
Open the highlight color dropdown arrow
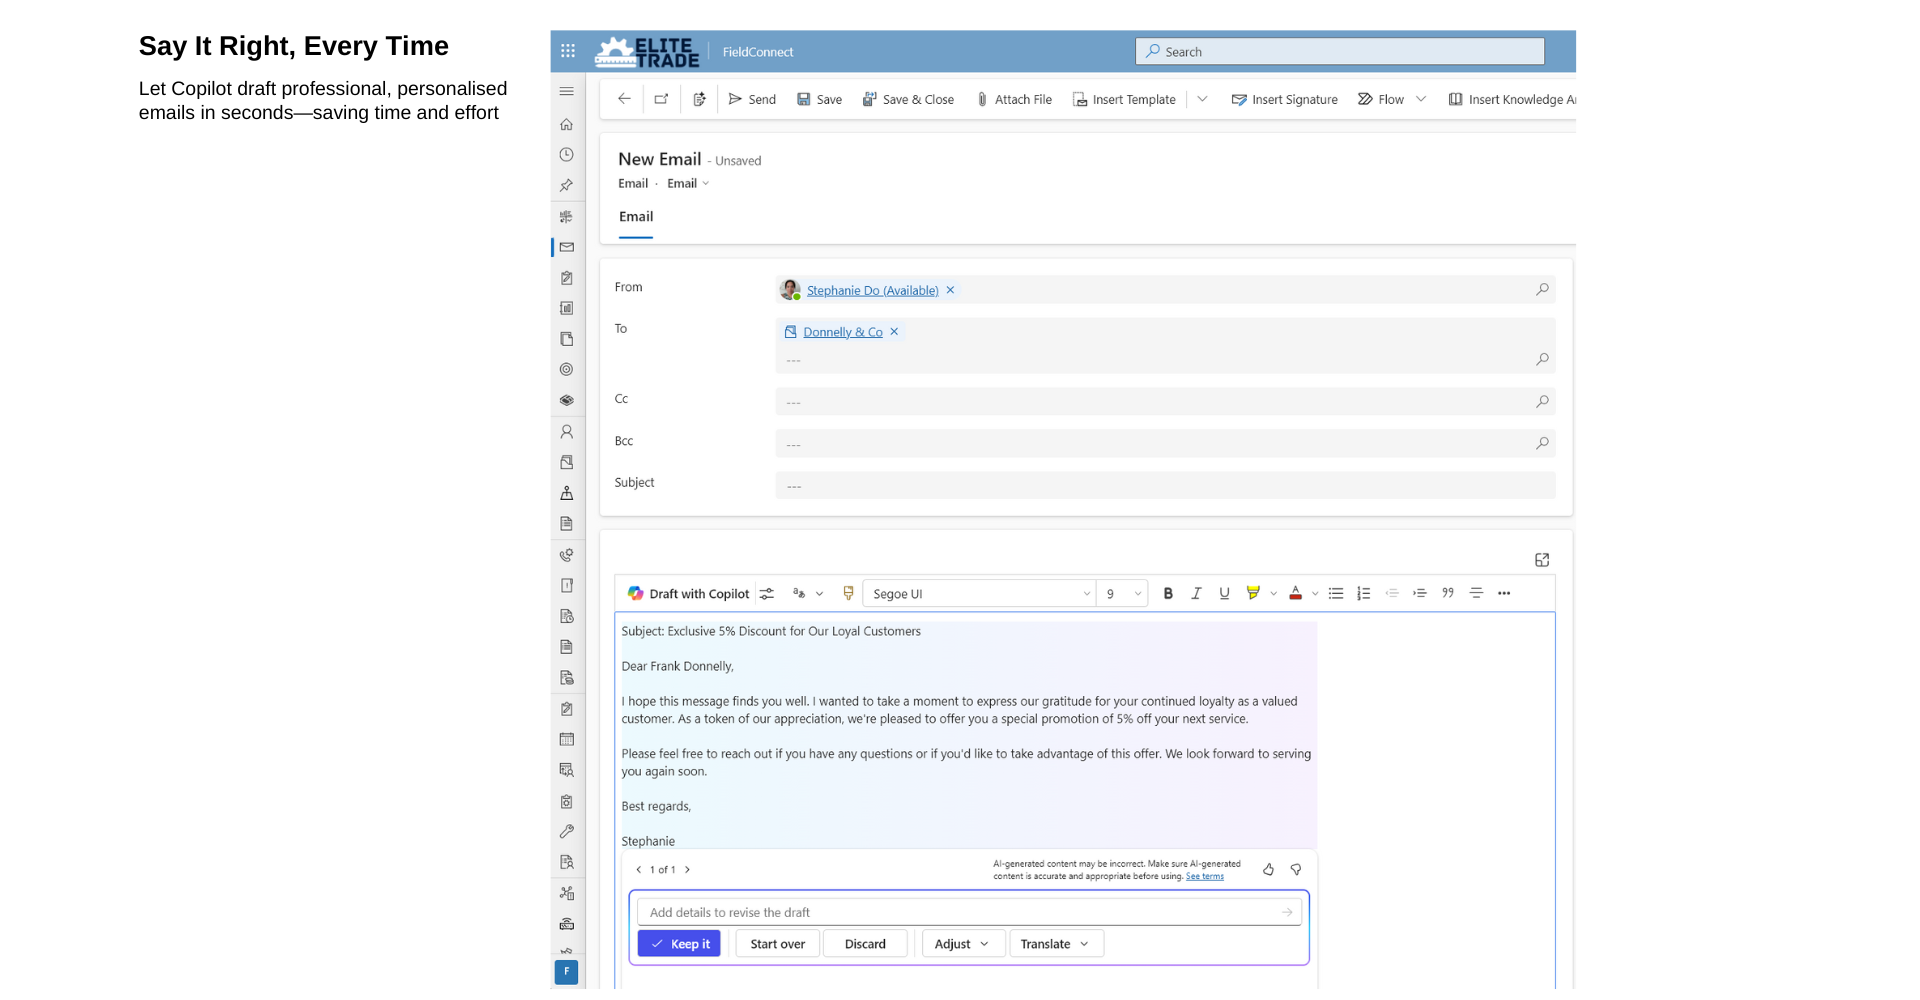pos(1273,594)
